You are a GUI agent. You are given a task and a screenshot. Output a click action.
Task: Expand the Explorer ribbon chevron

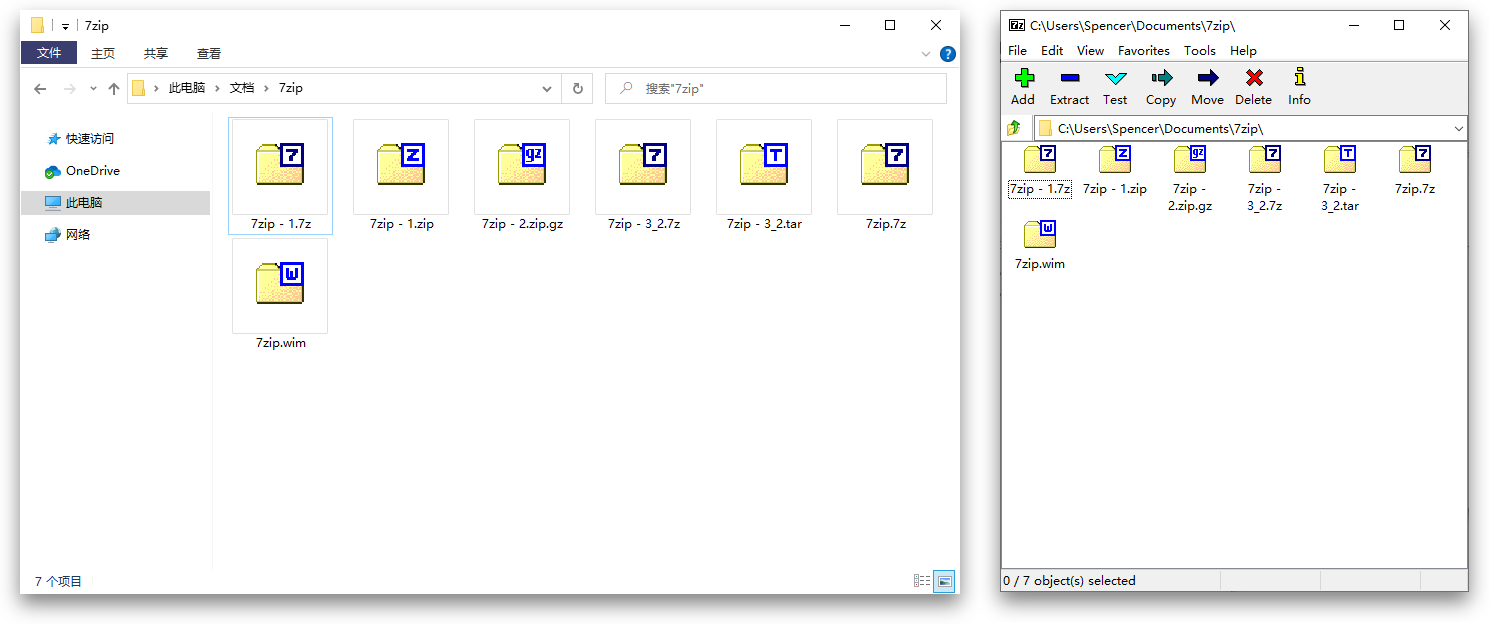(925, 54)
